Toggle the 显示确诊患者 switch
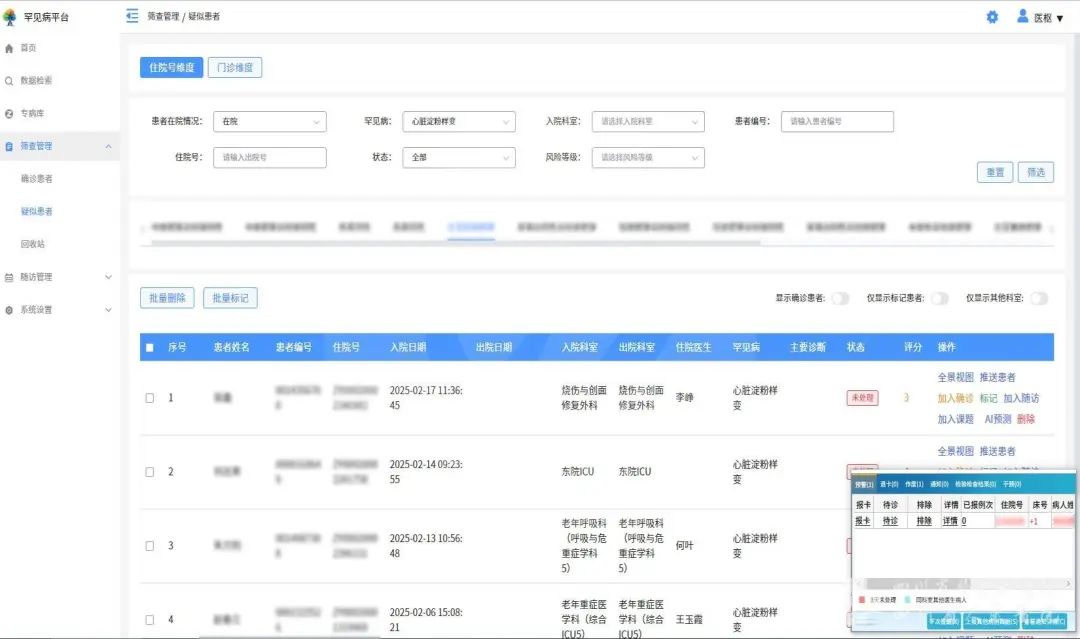The height and width of the screenshot is (639, 1080). [x=840, y=298]
